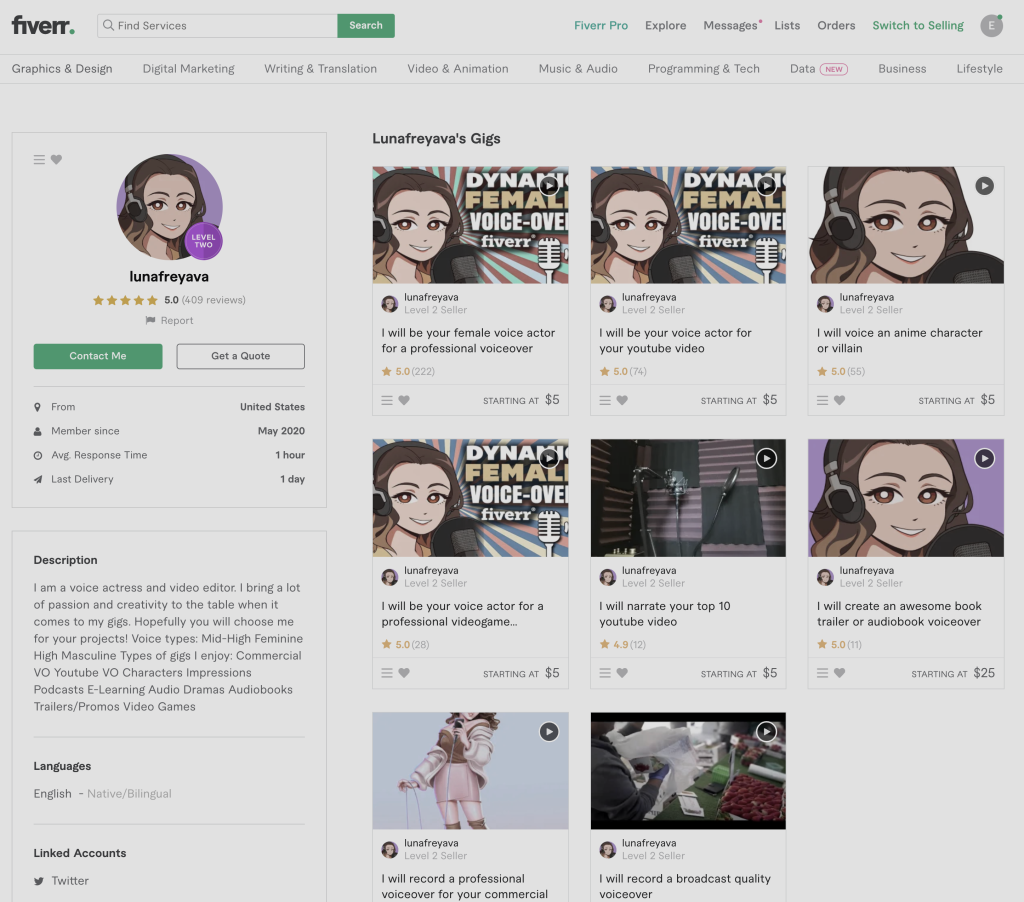Open the lunafreyava profile picture
1024x902 pixels.
(x=169, y=207)
